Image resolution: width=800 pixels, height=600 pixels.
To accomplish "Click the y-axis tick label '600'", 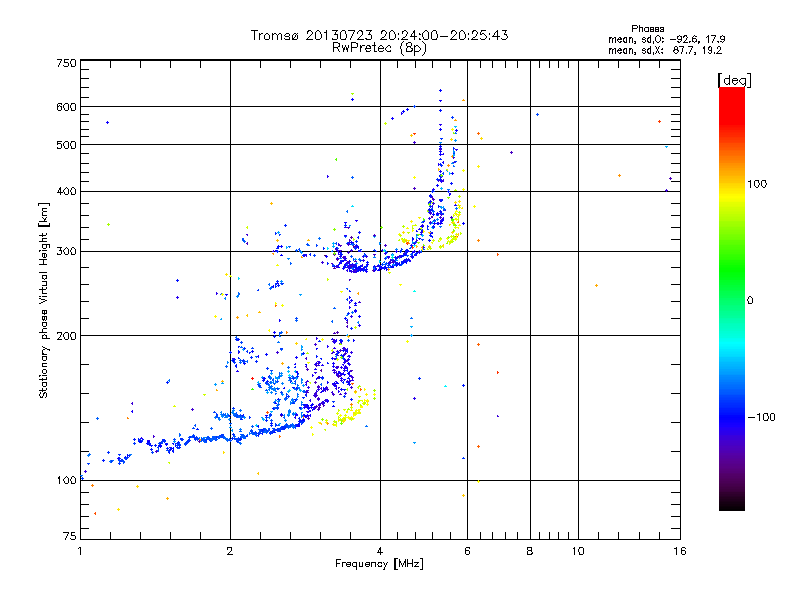I will click(x=66, y=107).
